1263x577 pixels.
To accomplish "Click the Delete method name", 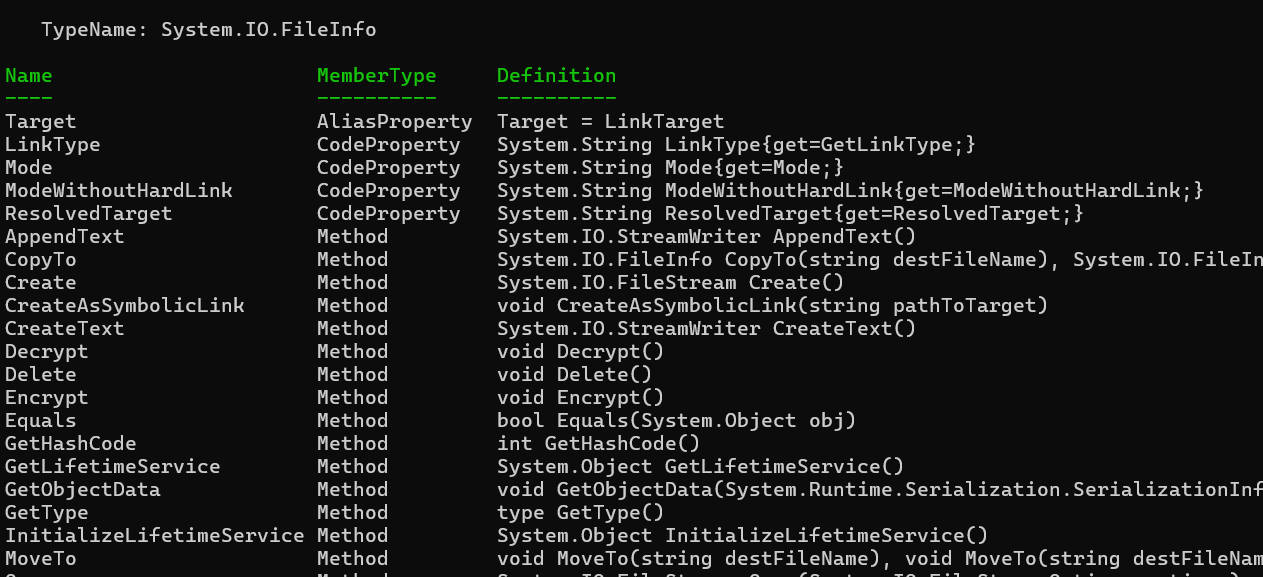I will point(40,375).
